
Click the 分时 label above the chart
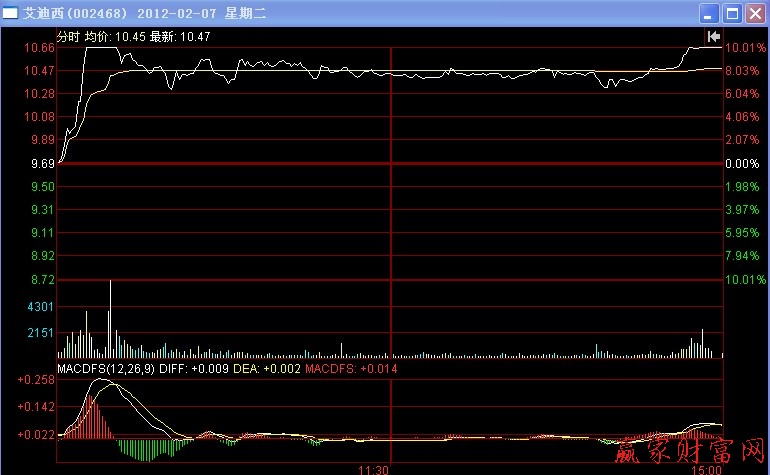coord(68,36)
